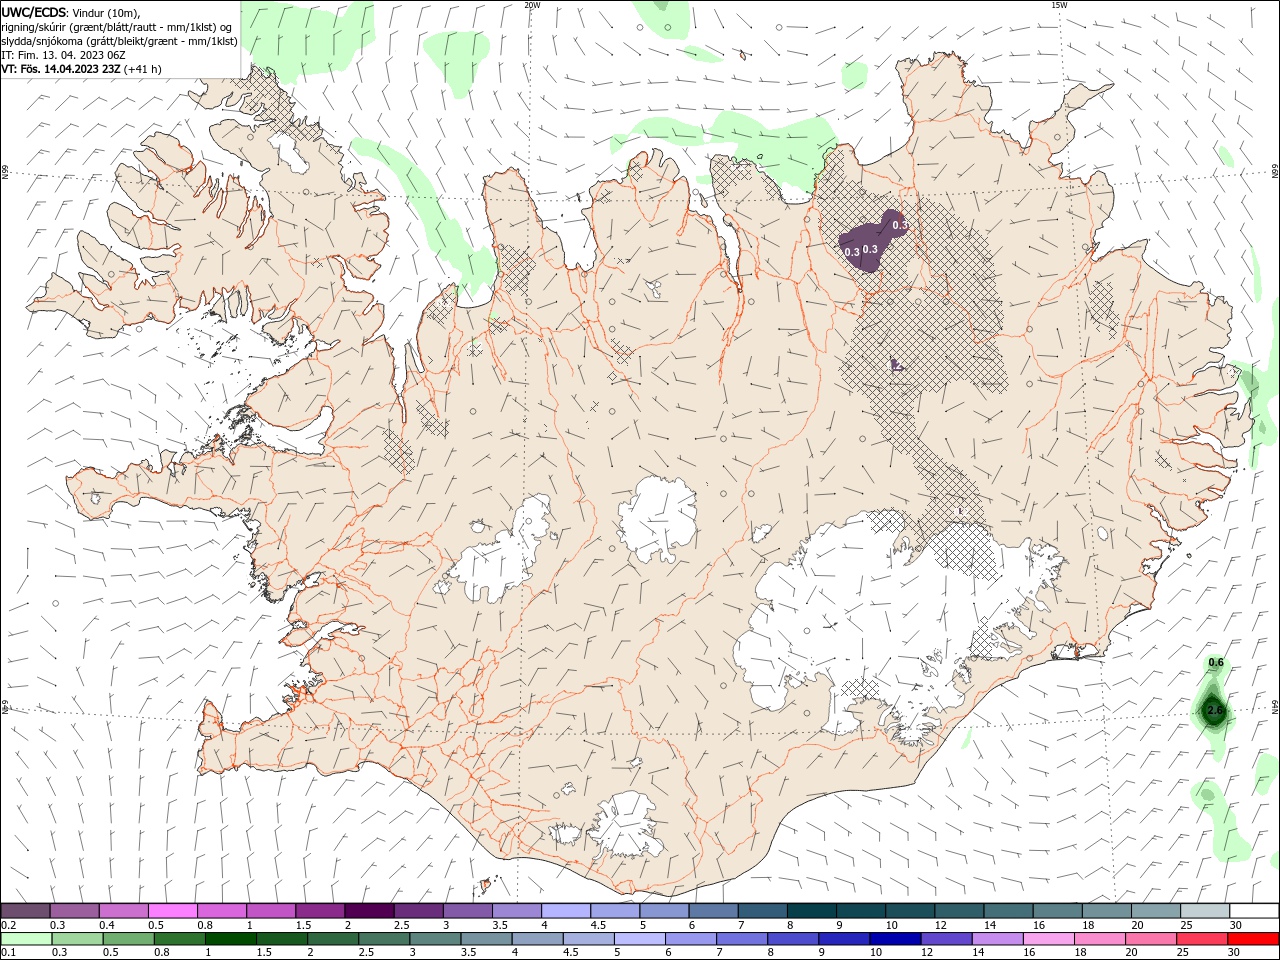Click the dark purple snowfall patch in the northeast
This screenshot has height=960, width=1280.
click(871, 243)
